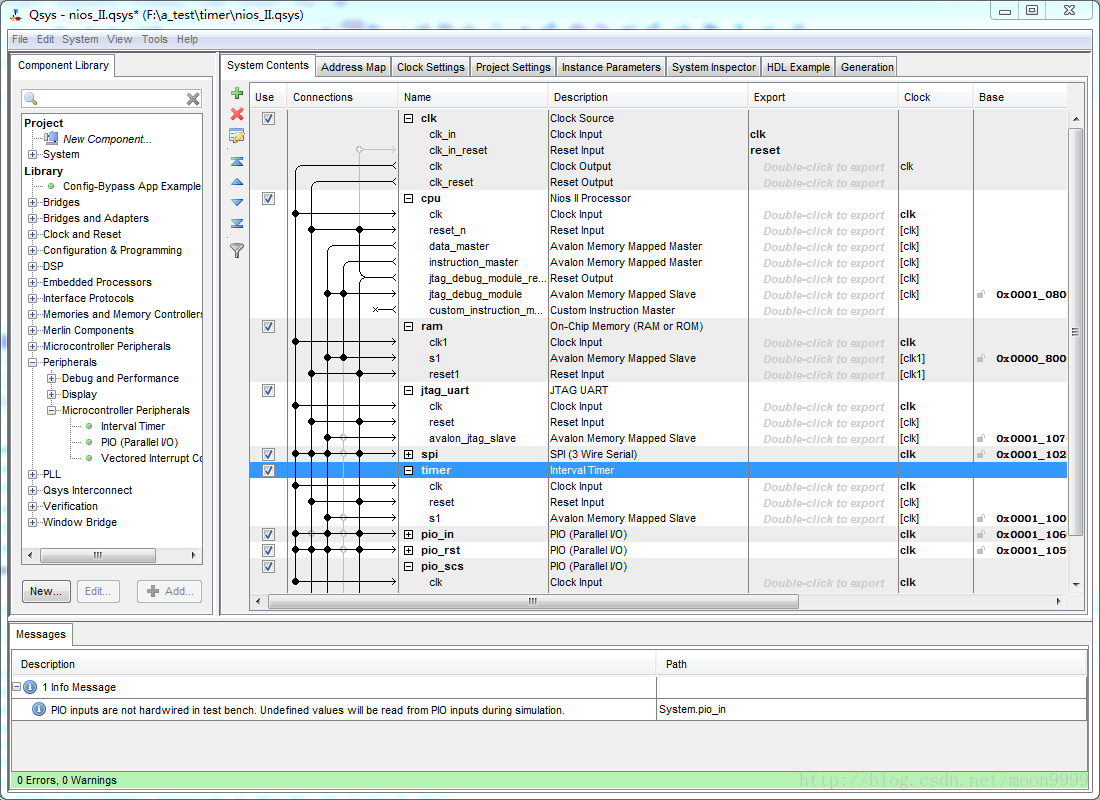Screen dimensions: 1100x800
Task: Click the reset export cell of clk_in_reset
Action: 822,150
